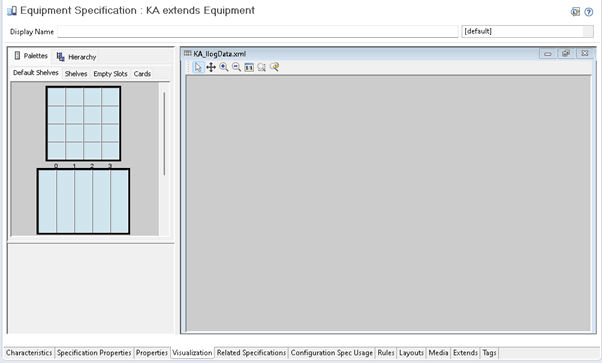Screen dimensions: 602x363
Task: Select the Visualization bottom tab
Action: tap(192, 353)
